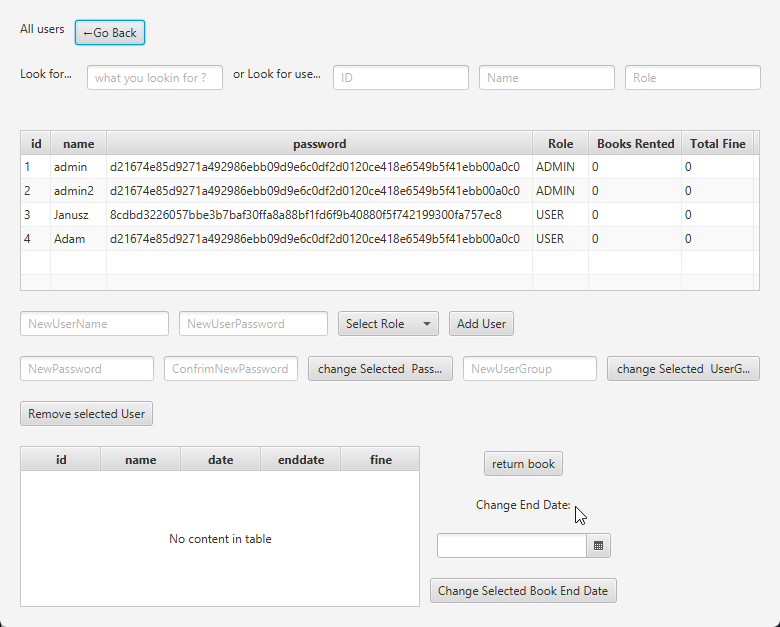780x627 pixels.
Task: Click the Go Back button
Action: point(110,33)
